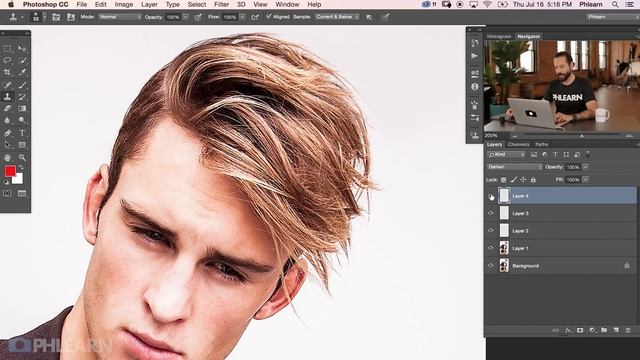Switch to the Histogram tab
640x360 pixels.
pyautogui.click(x=499, y=36)
